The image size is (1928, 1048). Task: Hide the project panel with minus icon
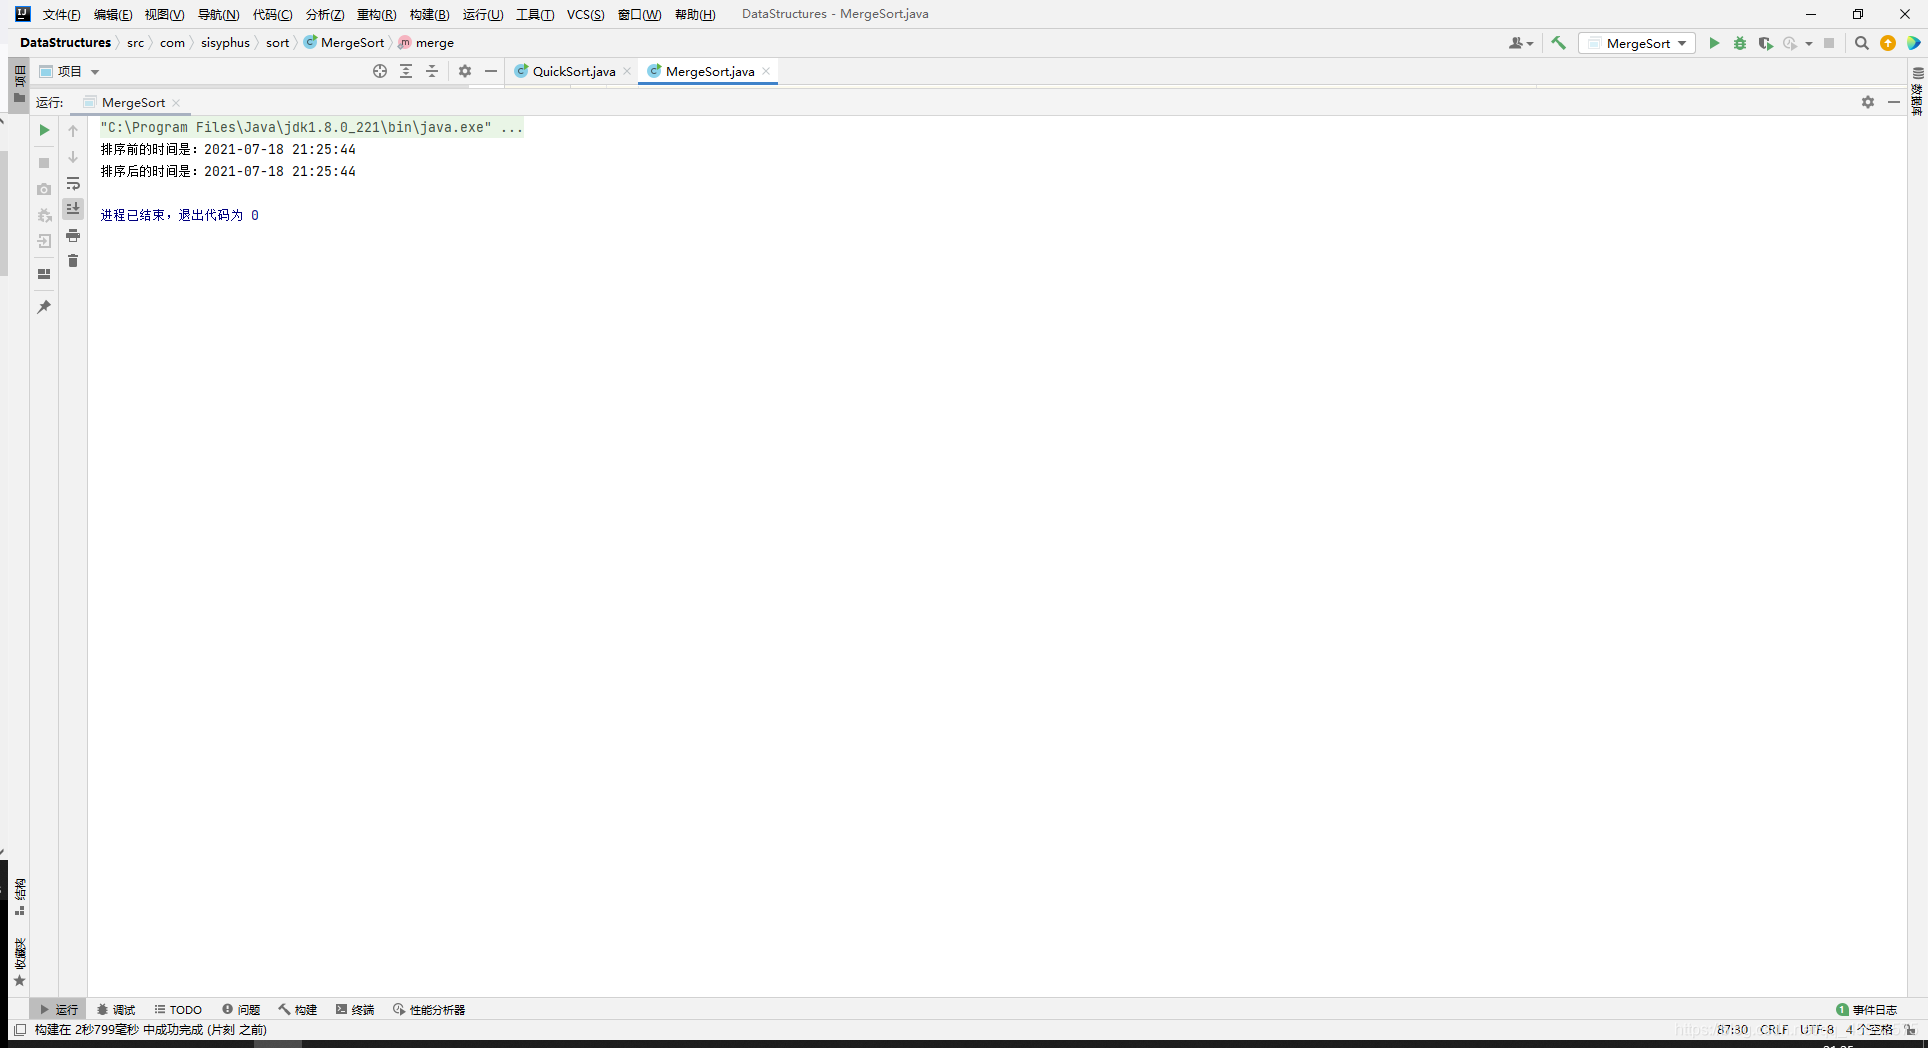click(x=491, y=71)
